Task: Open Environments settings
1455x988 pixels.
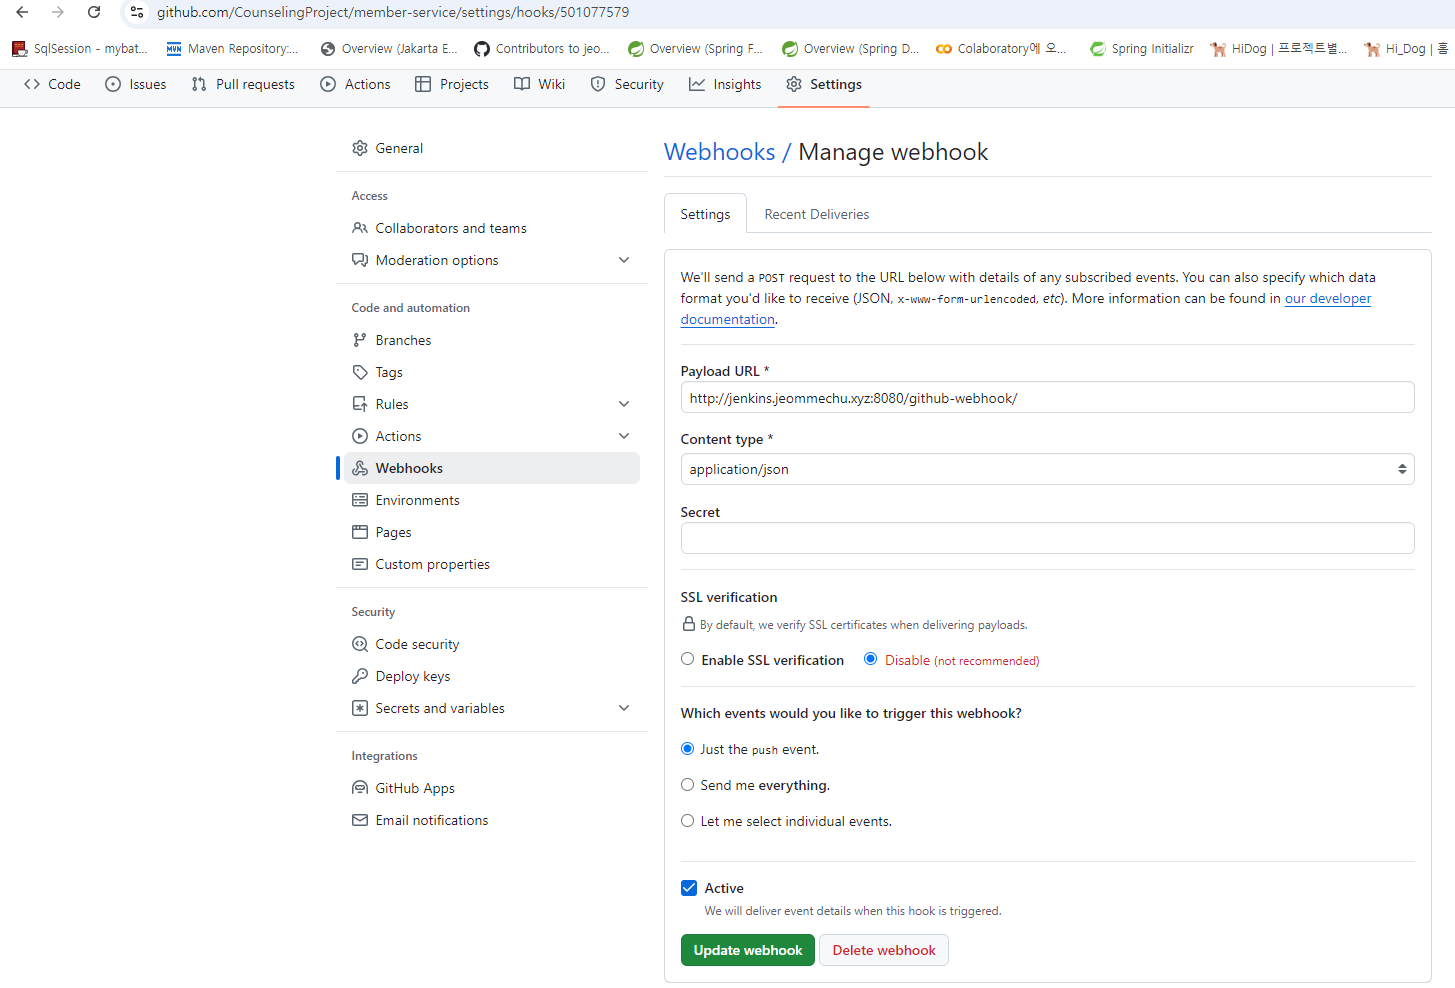Action: (492, 500)
